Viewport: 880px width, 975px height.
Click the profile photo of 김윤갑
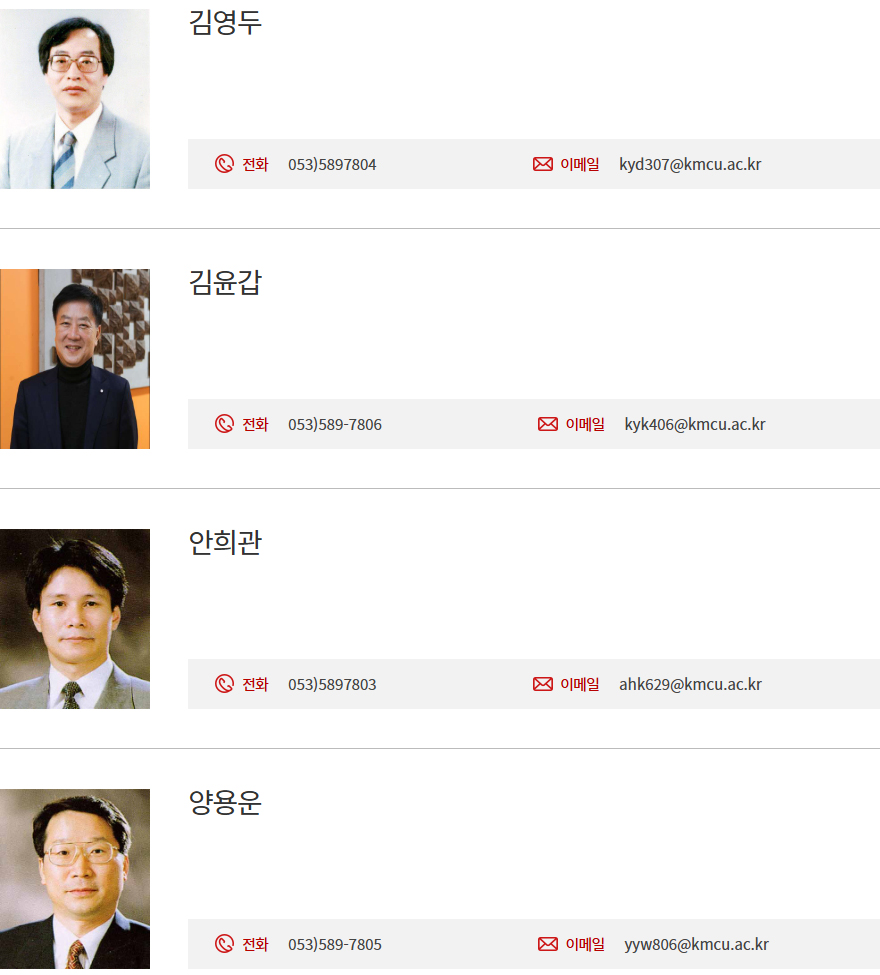click(x=75, y=359)
